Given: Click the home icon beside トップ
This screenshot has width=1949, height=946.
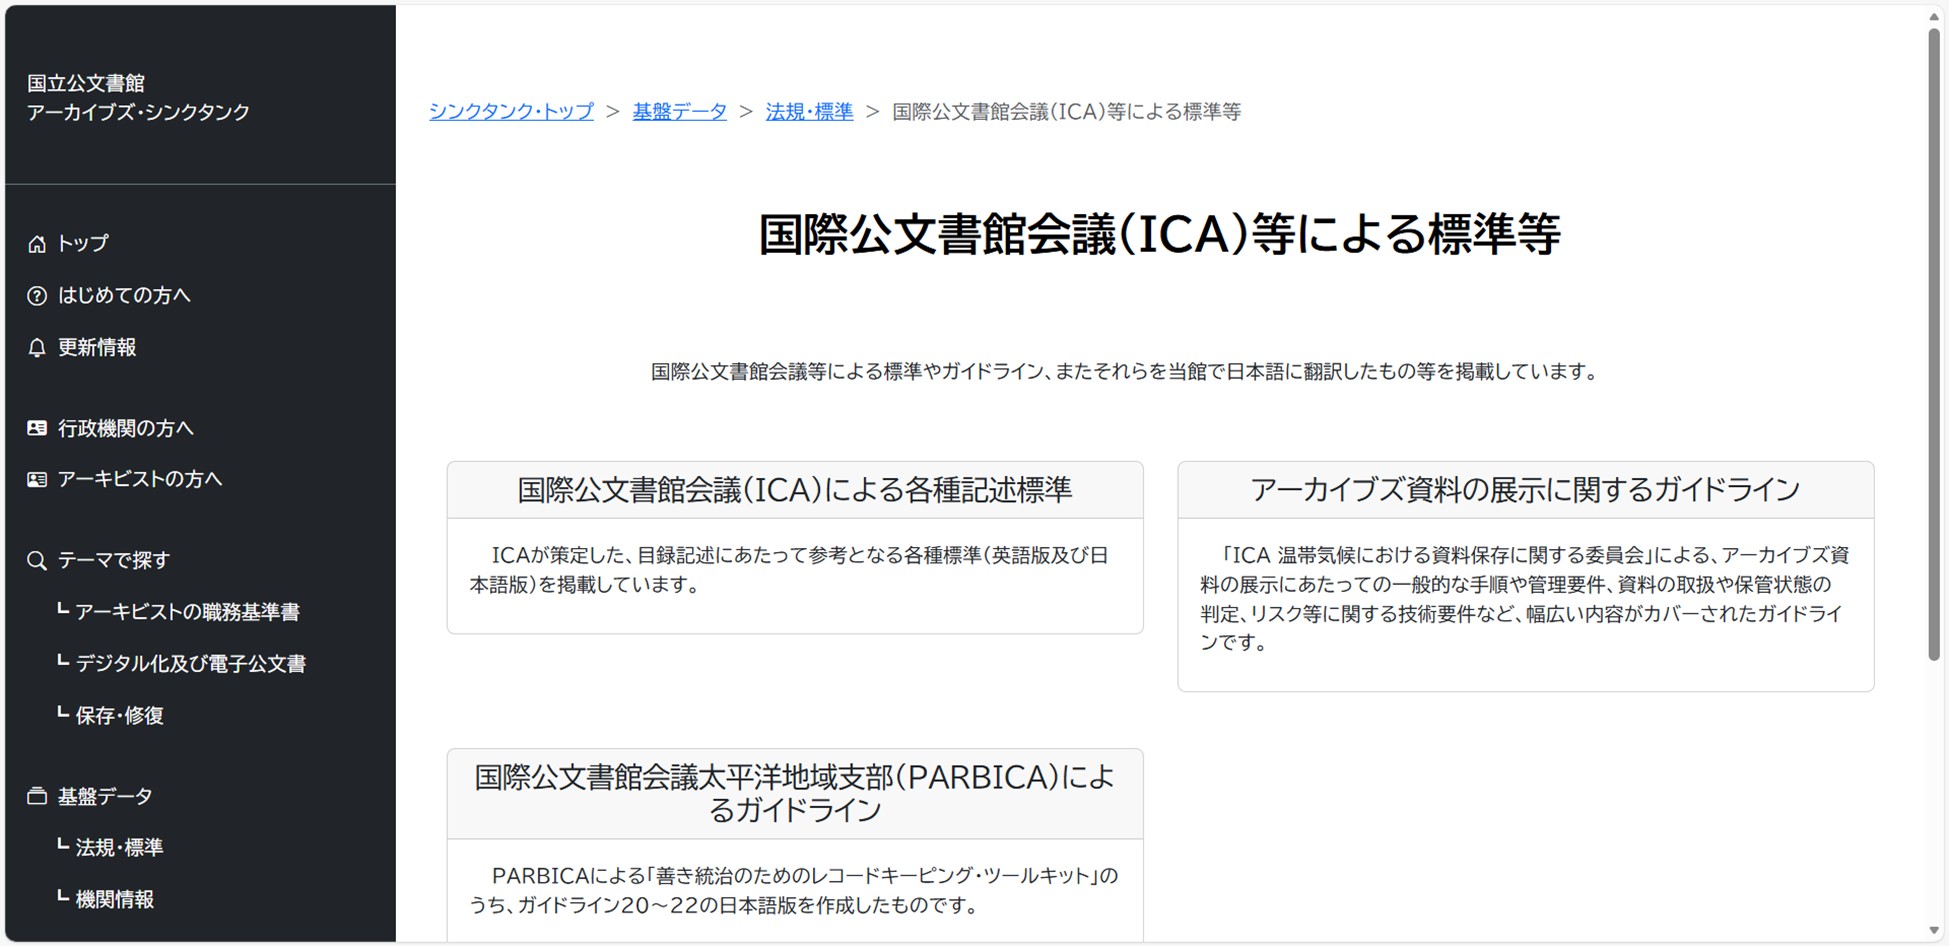Looking at the screenshot, I should [x=37, y=244].
